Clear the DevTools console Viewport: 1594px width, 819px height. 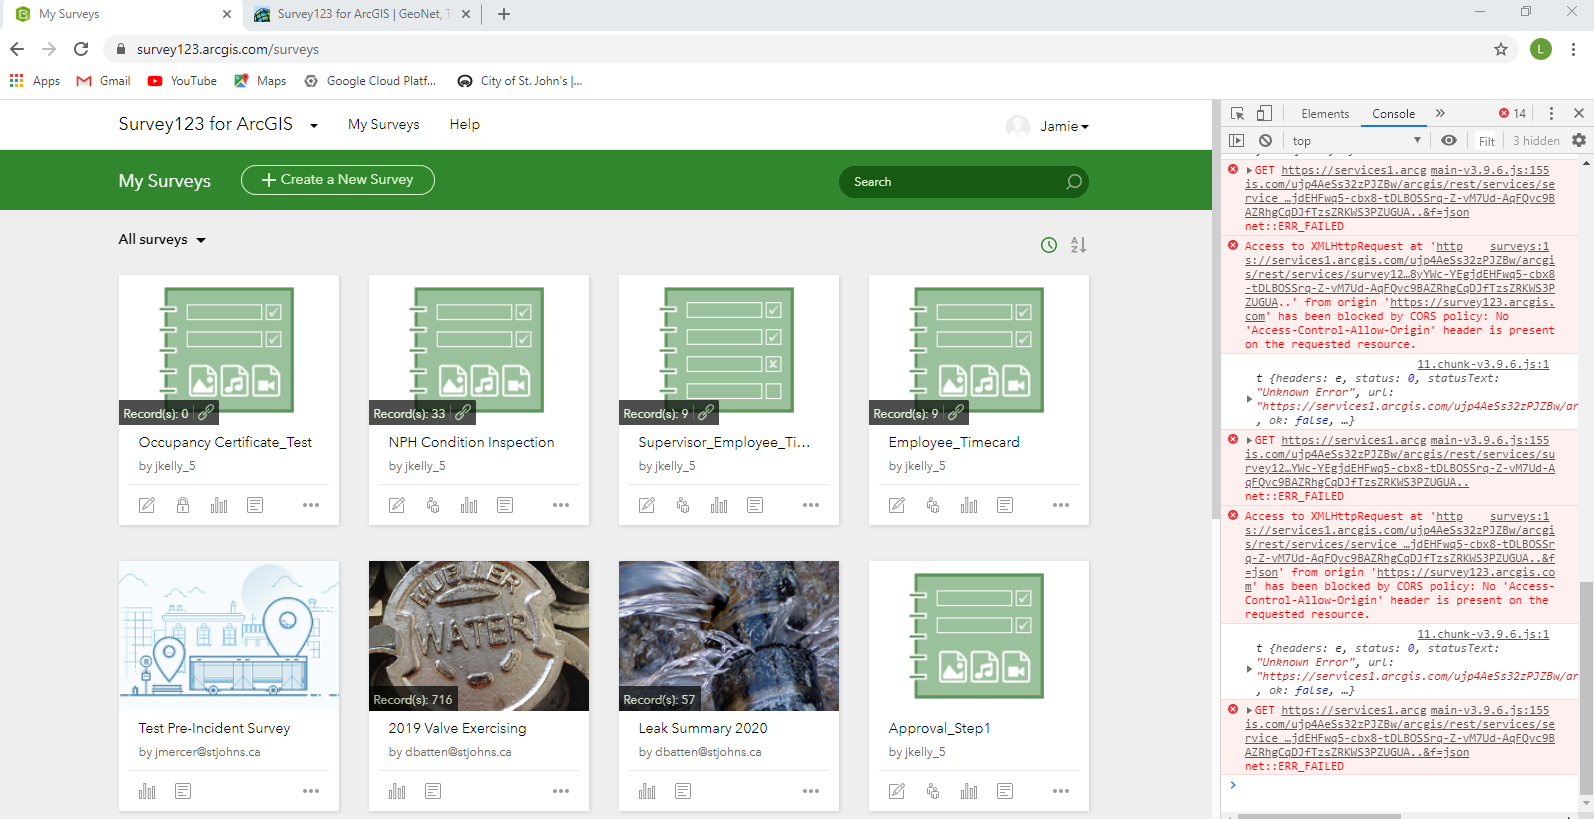1266,141
